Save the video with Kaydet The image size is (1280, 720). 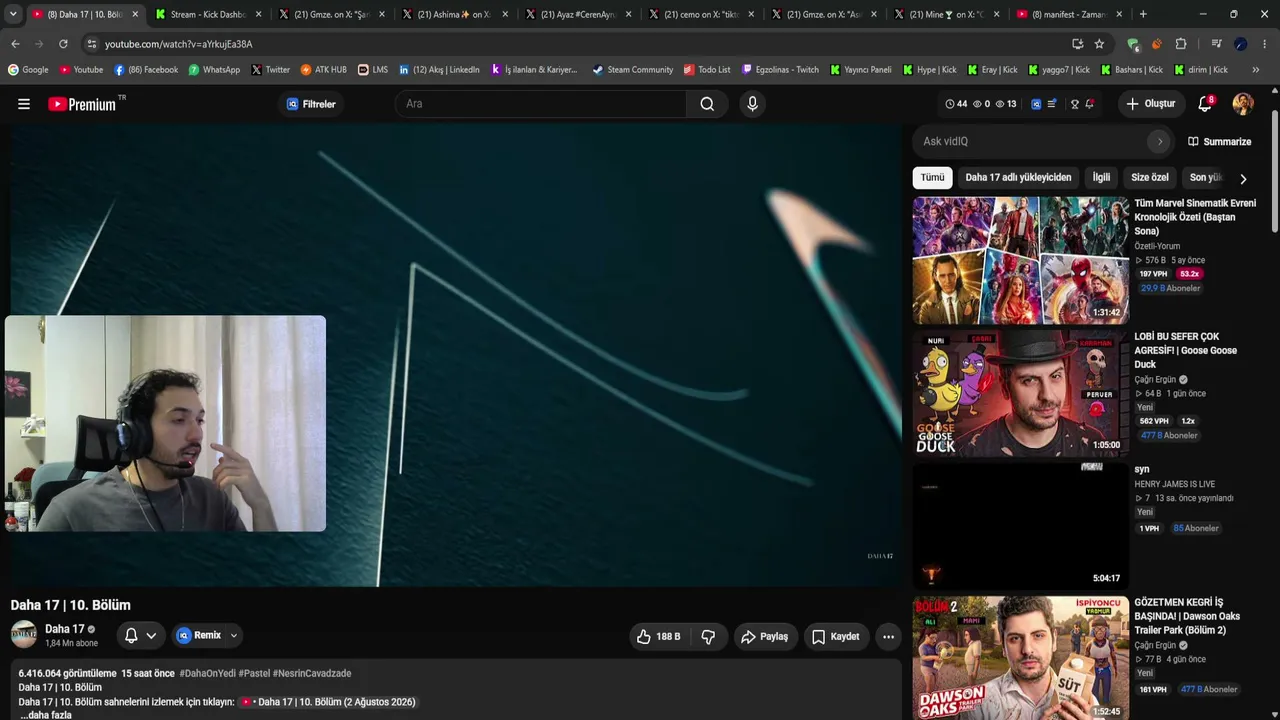836,636
